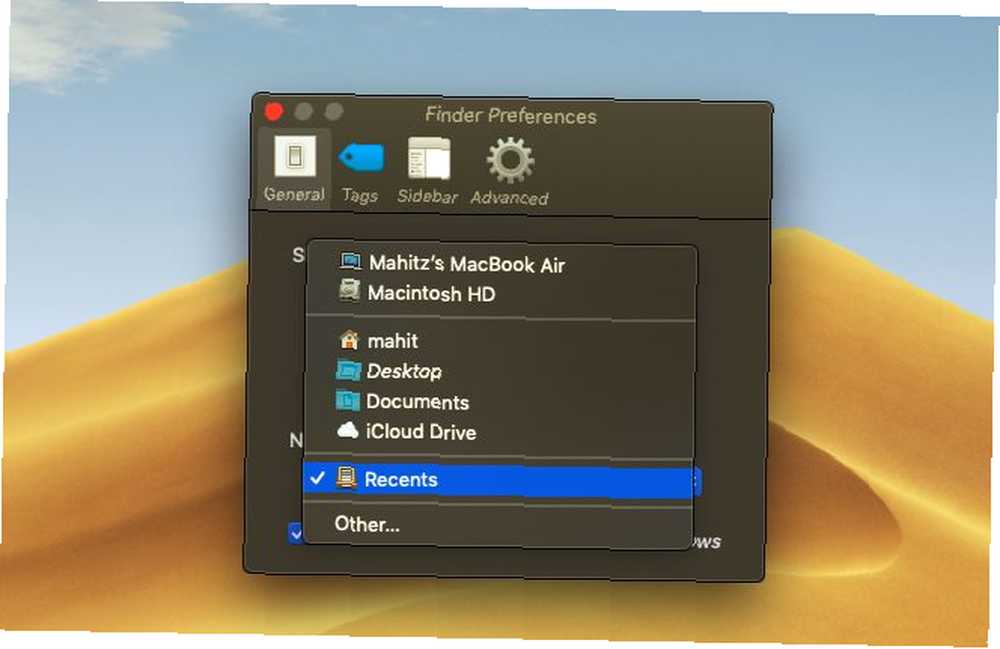The width and height of the screenshot is (1000, 649).
Task: Close the Finder Preferences window
Action: tap(274, 112)
